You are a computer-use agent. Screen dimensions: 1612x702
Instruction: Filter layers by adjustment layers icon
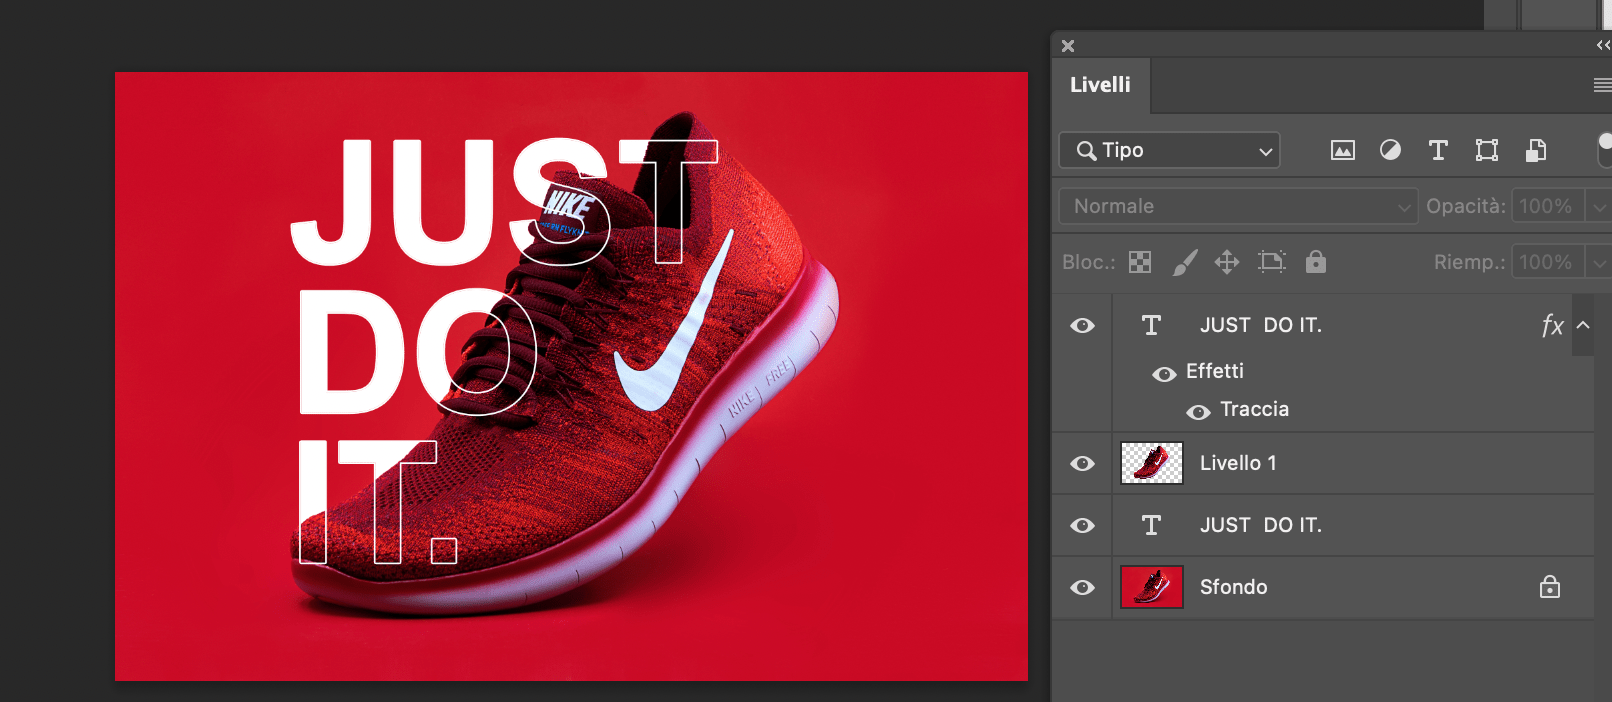pyautogui.click(x=1390, y=150)
